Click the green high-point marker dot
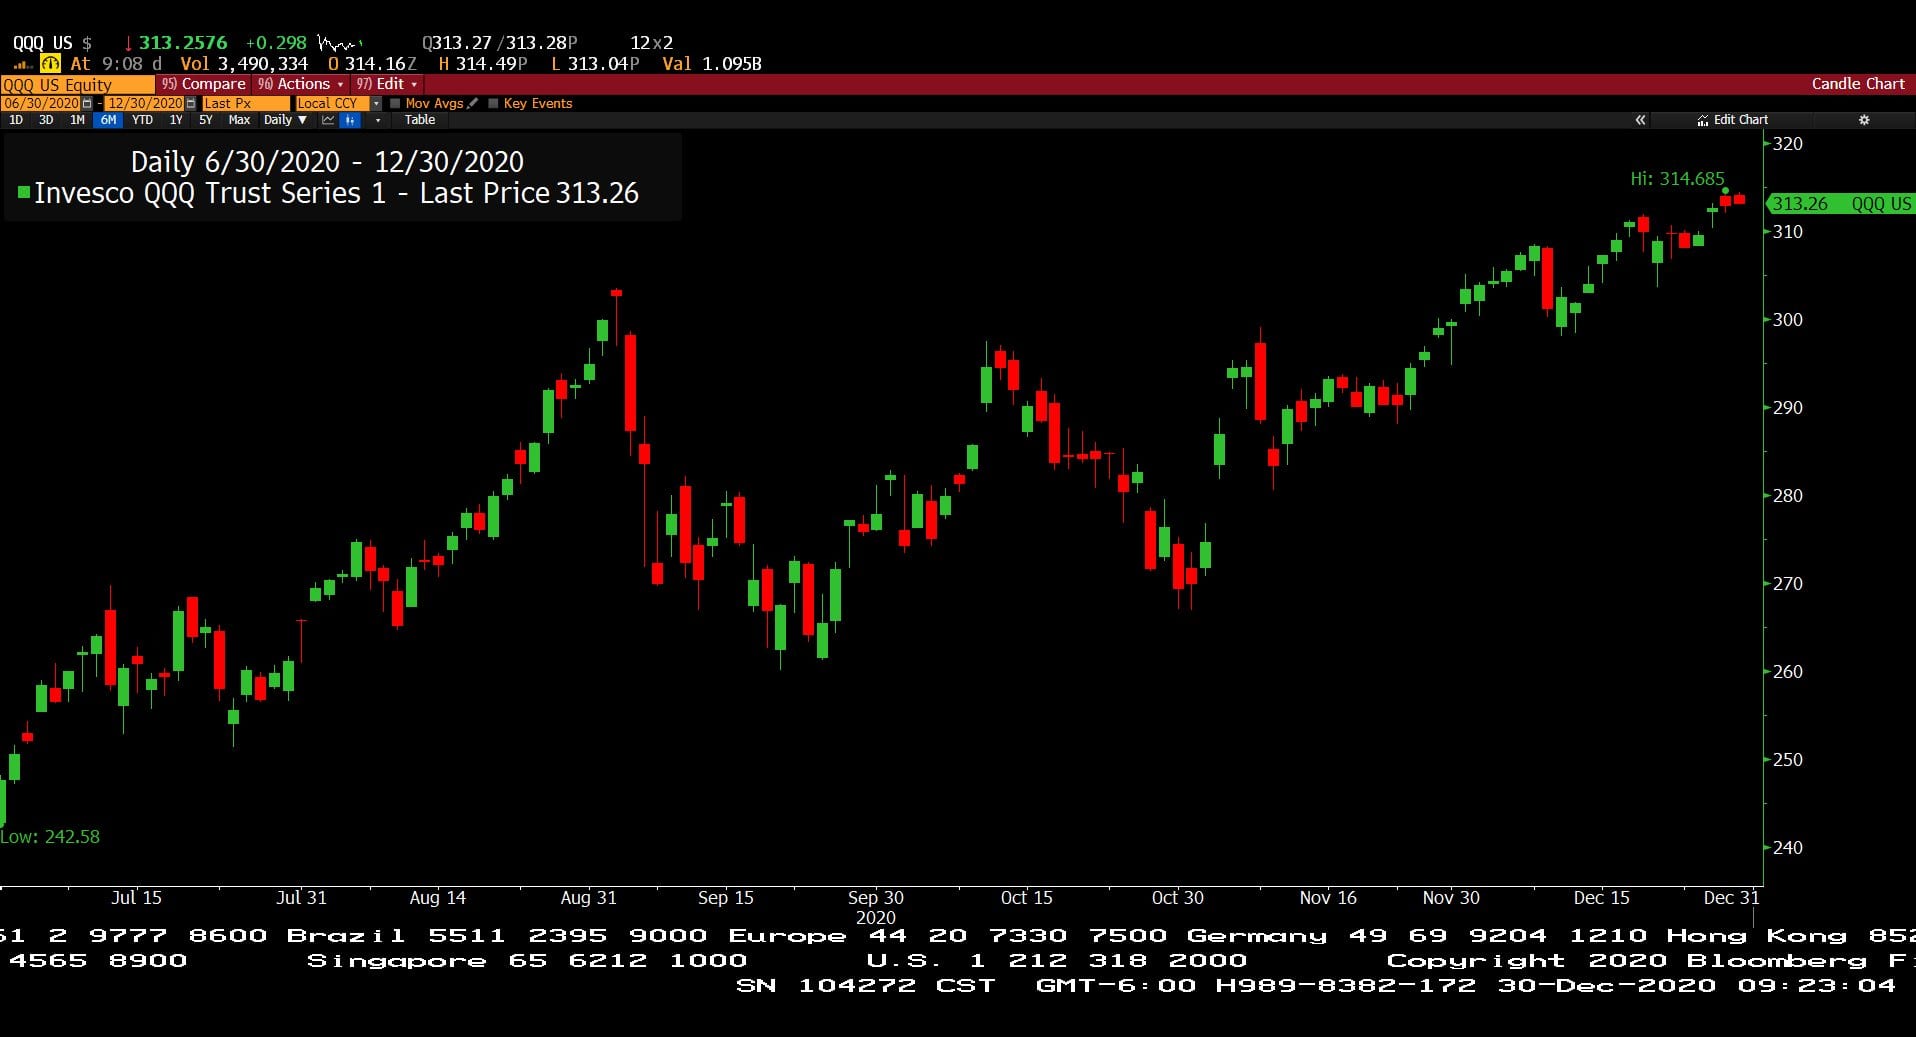This screenshot has width=1916, height=1037. coord(1726,191)
